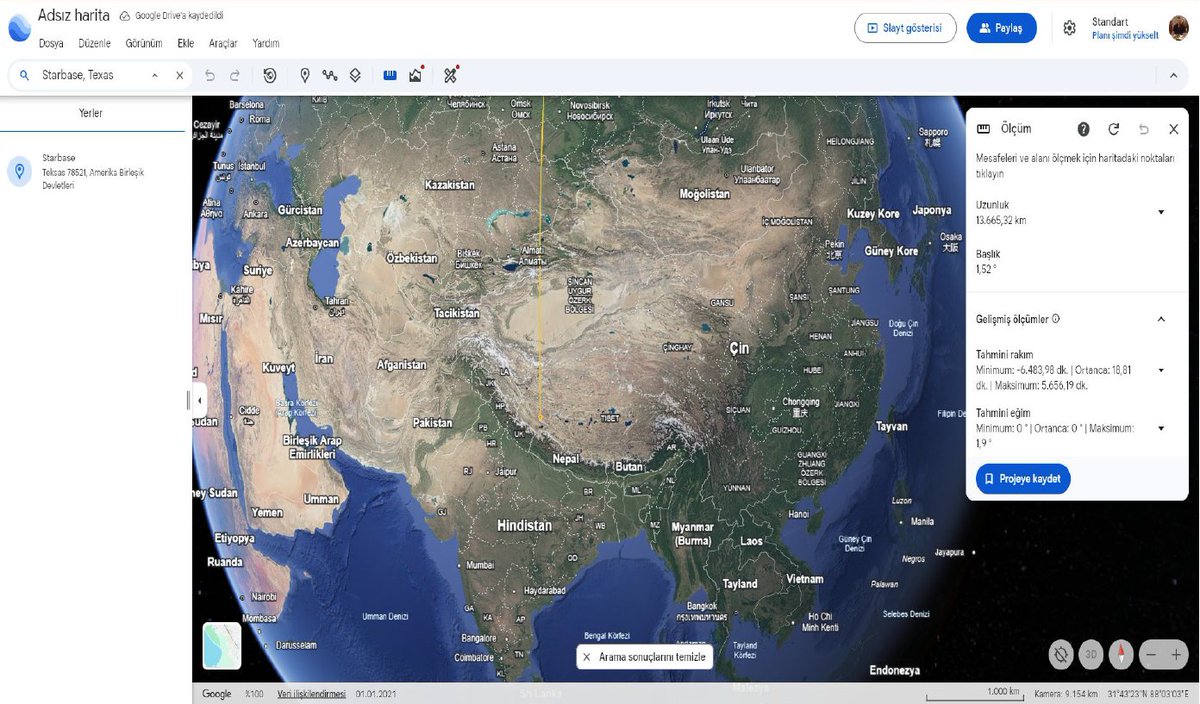Collapse the top toolbar with the chevron
Viewport: 1200px width, 704px height.
pyautogui.click(x=1173, y=75)
